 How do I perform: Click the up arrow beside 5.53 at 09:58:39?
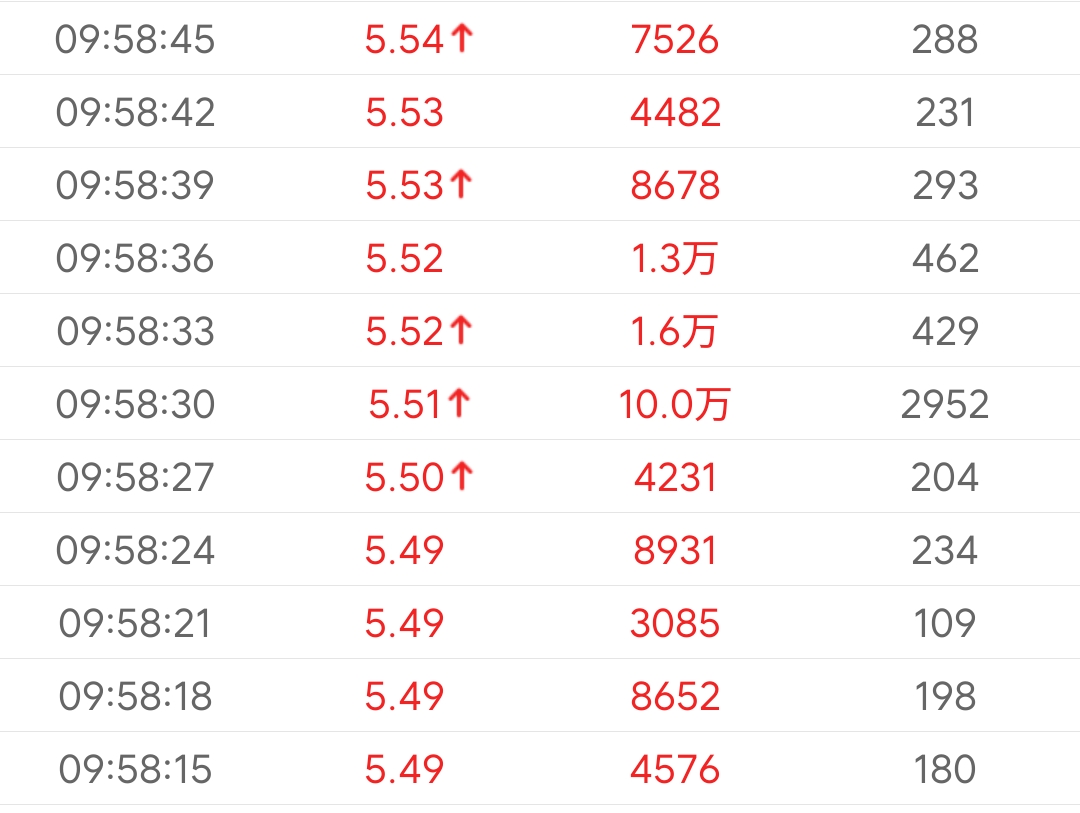click(460, 185)
